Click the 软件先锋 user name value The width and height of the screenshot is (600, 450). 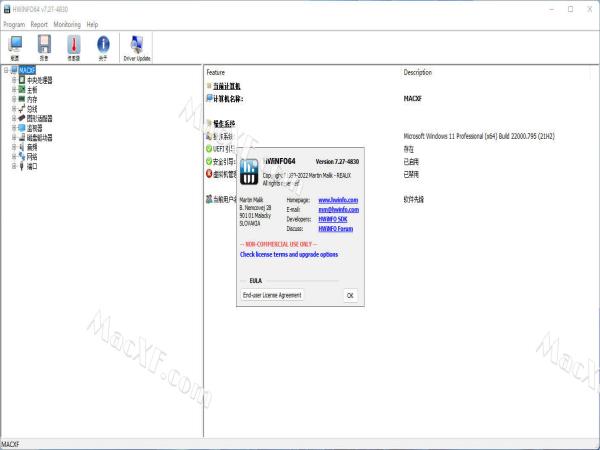[x=414, y=199]
